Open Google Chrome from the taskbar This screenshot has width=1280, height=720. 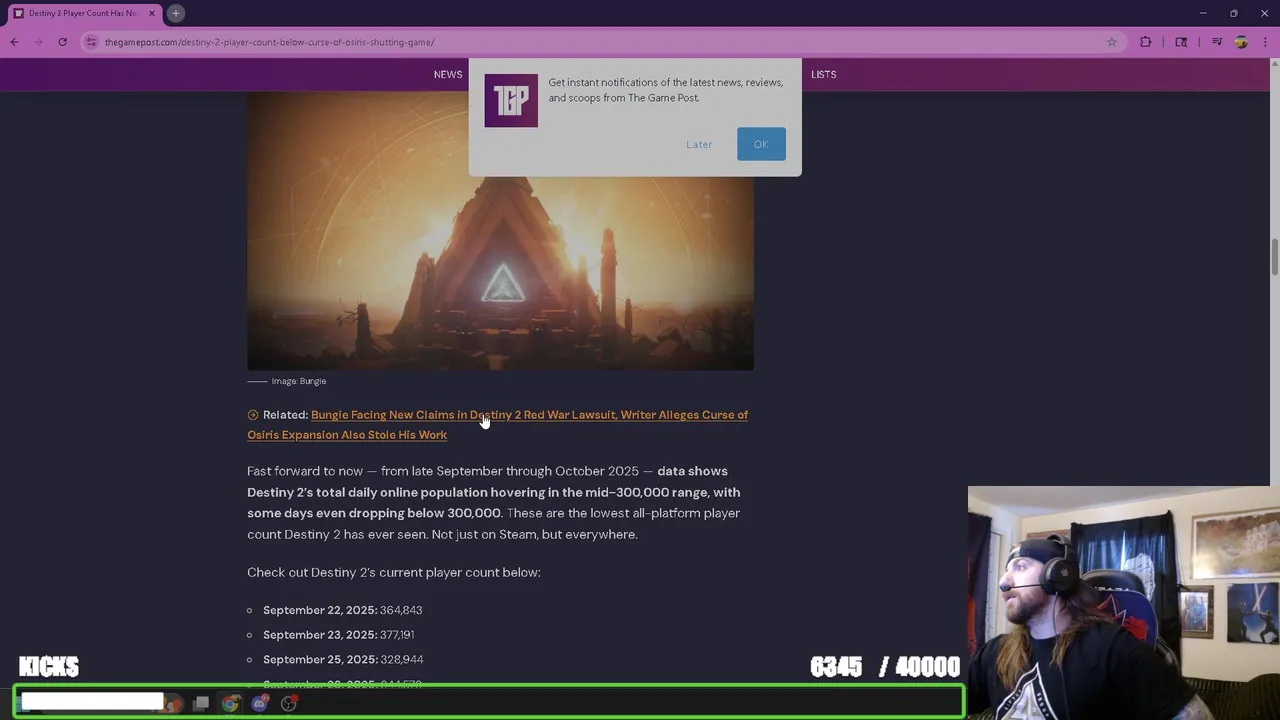tap(231, 703)
